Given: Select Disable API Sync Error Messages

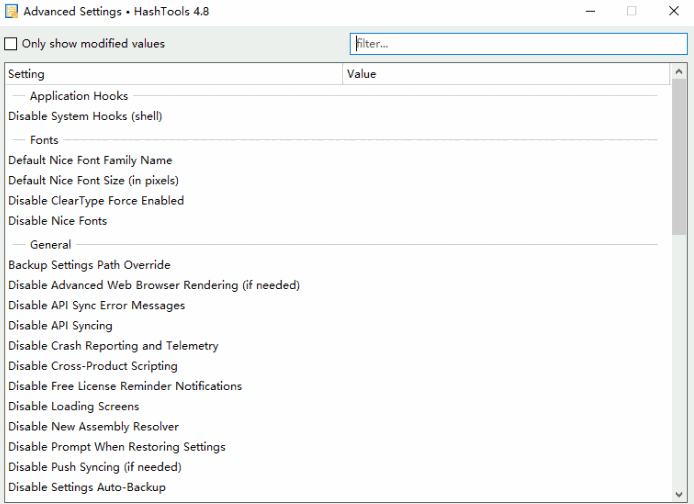Looking at the screenshot, I should tap(96, 305).
